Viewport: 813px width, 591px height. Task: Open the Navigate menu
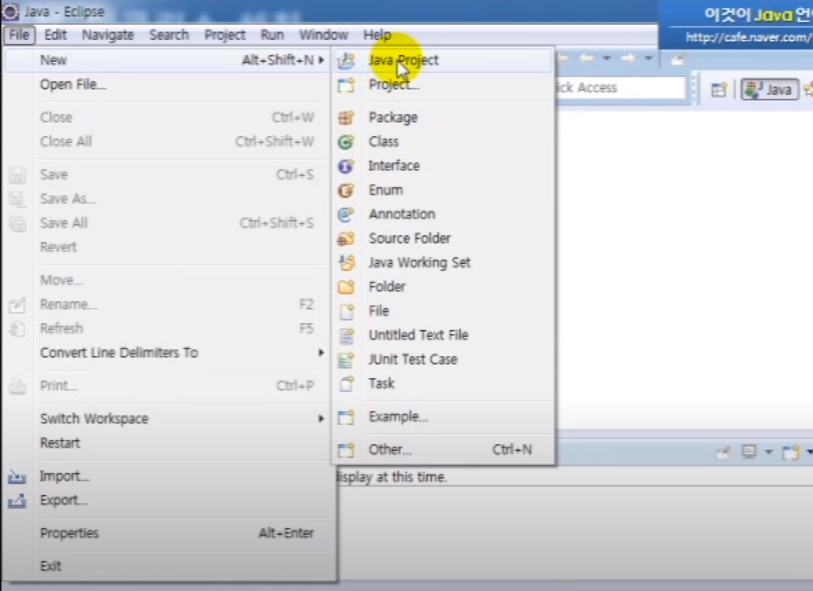(108, 35)
